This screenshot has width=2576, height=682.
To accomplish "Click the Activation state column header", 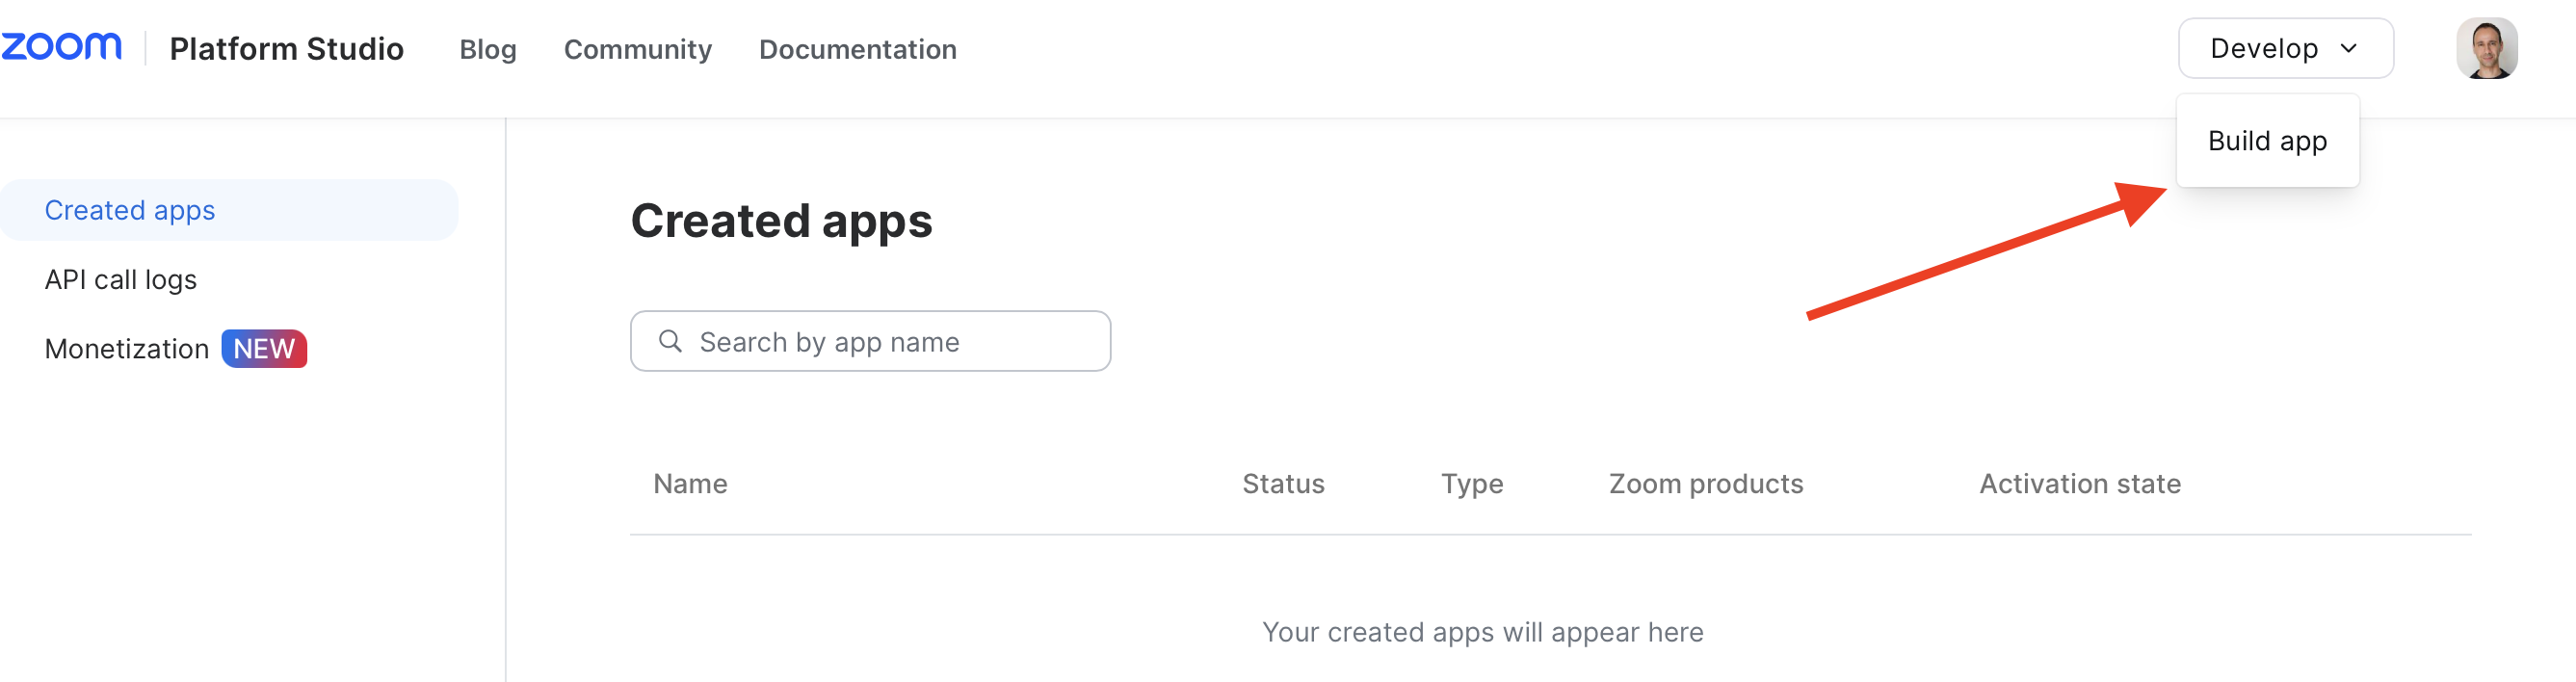I will [x=2080, y=484].
